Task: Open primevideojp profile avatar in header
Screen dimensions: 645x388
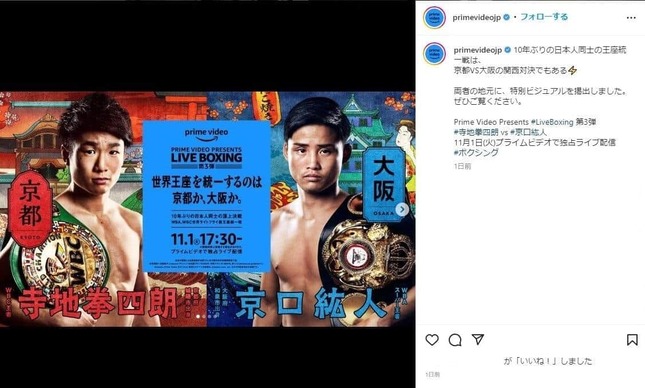Action: 434,18
